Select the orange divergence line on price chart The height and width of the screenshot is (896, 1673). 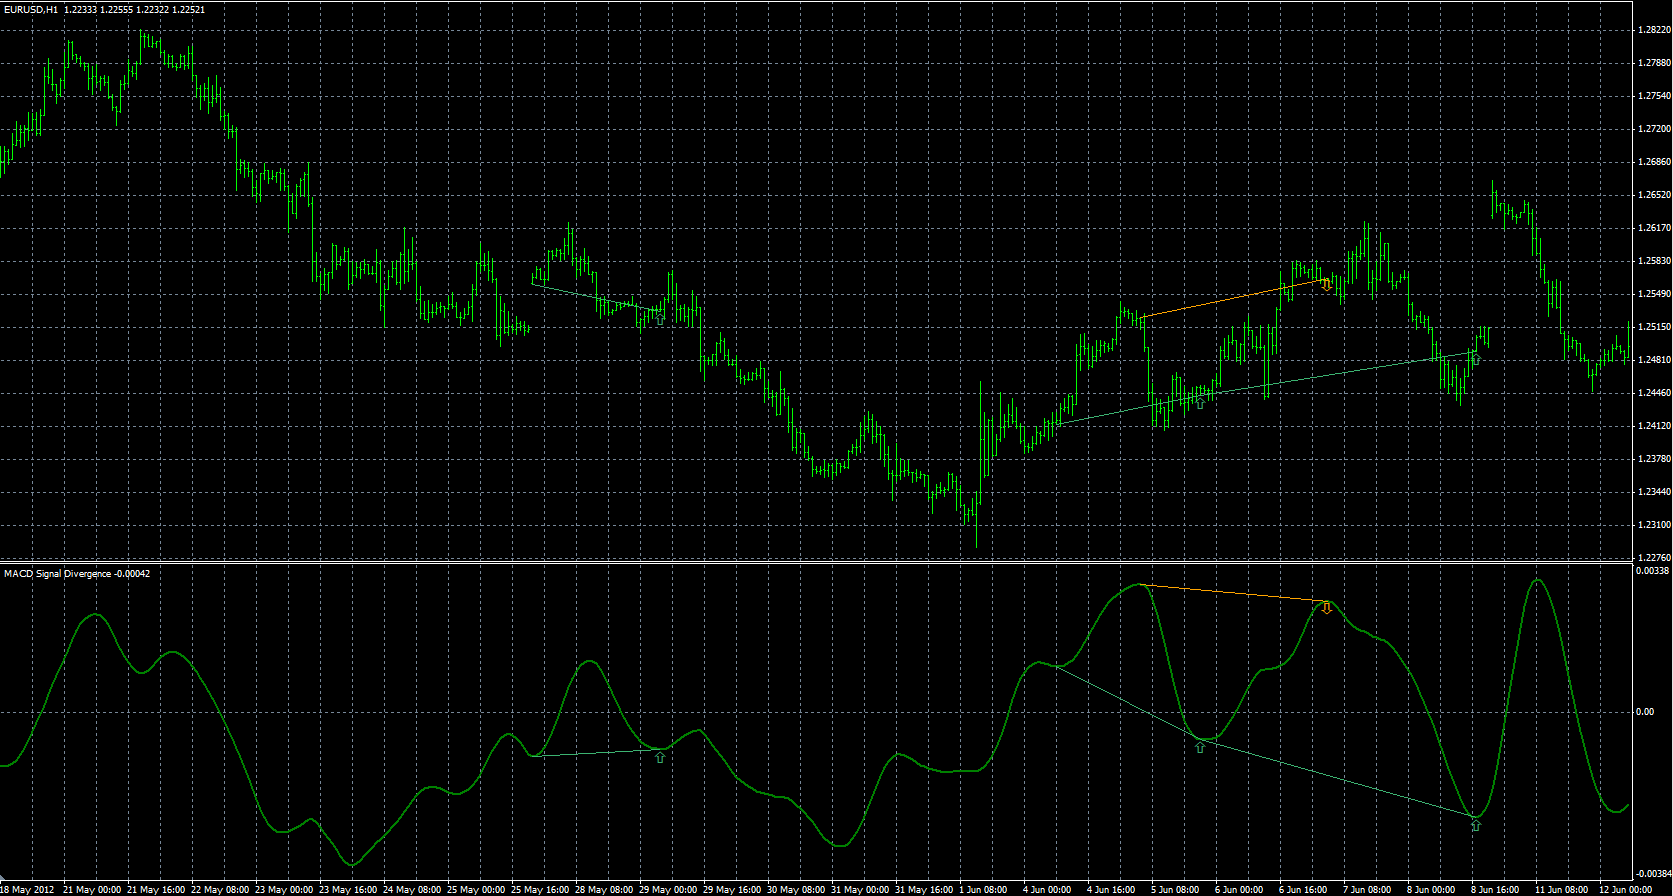coord(1233,299)
